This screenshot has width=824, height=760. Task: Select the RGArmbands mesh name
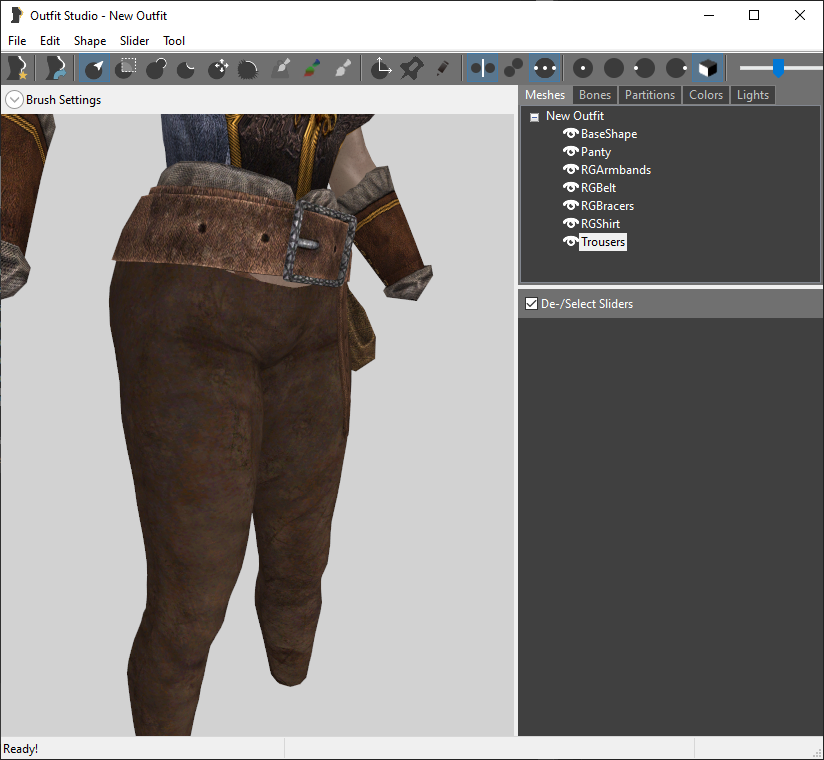click(615, 170)
